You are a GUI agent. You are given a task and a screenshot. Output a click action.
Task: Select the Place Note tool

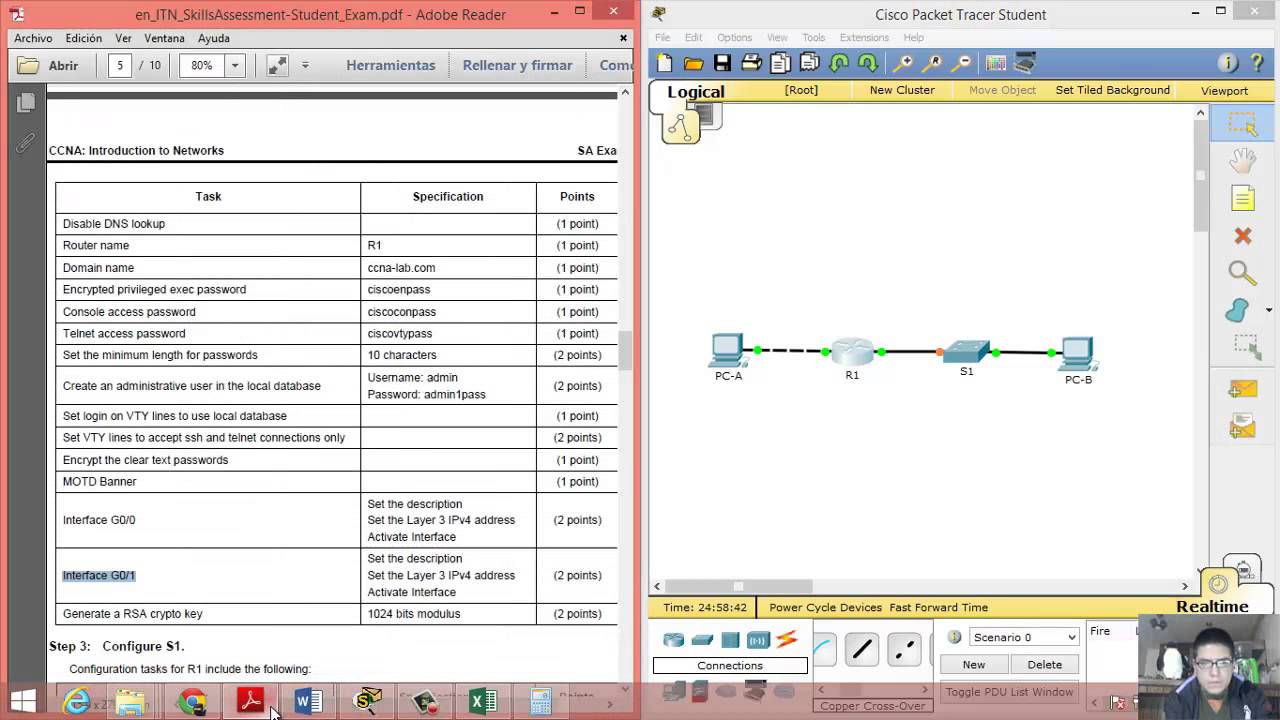pyautogui.click(x=1242, y=198)
